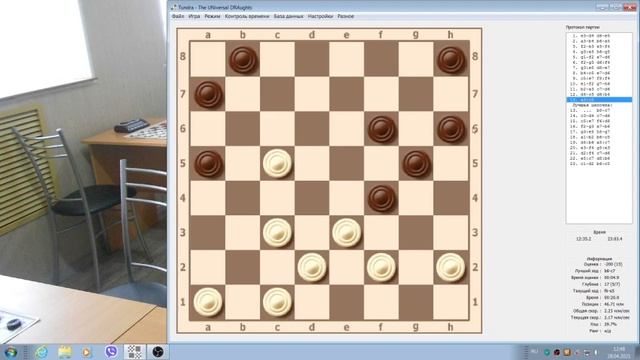Select the white piece on f2
The width and height of the screenshot is (640, 360).
point(381,267)
